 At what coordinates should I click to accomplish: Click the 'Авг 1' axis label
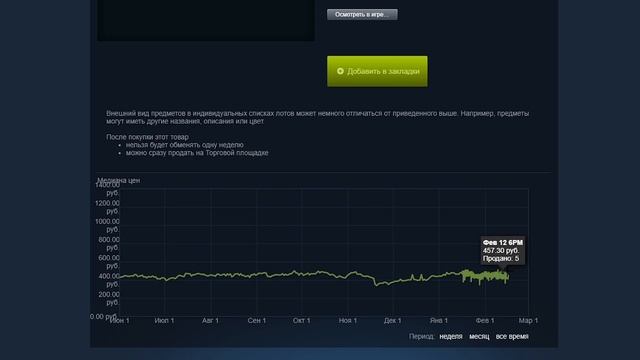pos(210,320)
